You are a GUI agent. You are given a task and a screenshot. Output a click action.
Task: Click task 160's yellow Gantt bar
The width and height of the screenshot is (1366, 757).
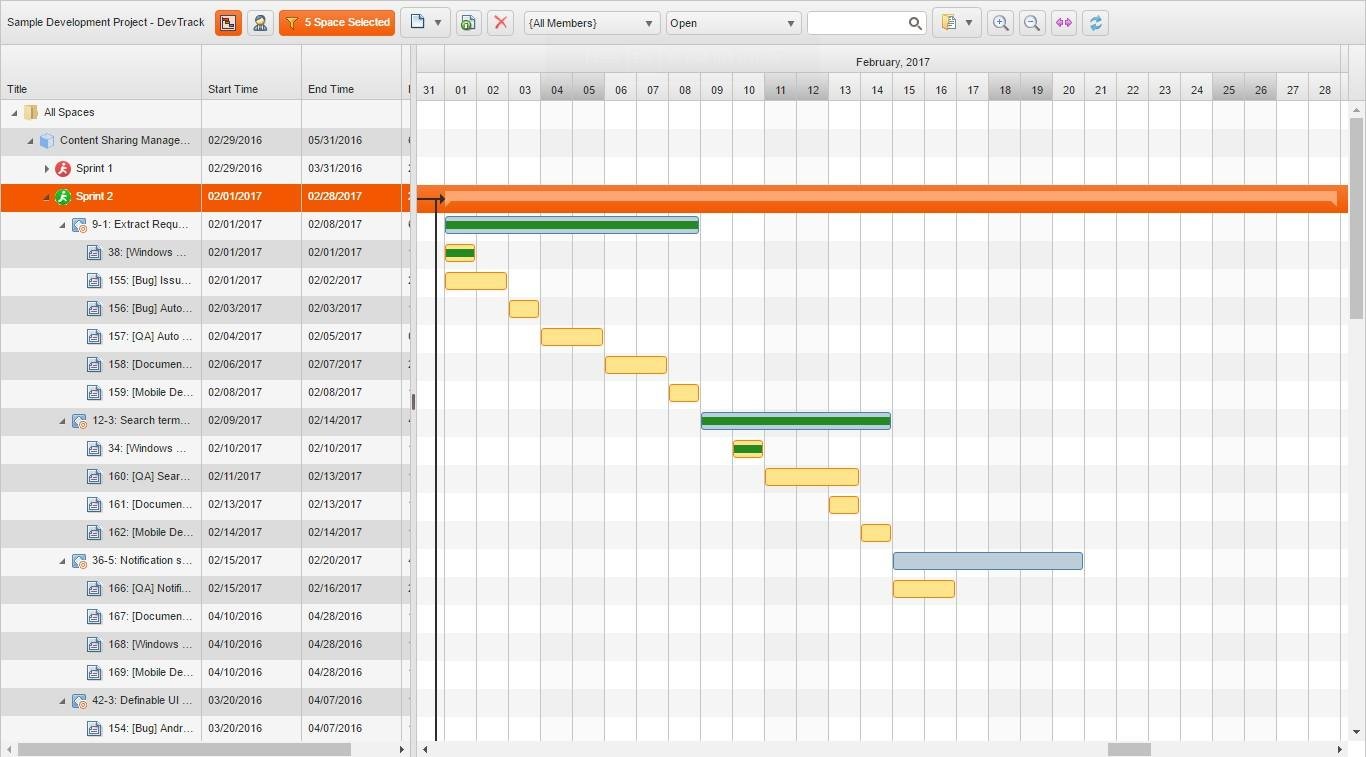pyautogui.click(x=812, y=477)
